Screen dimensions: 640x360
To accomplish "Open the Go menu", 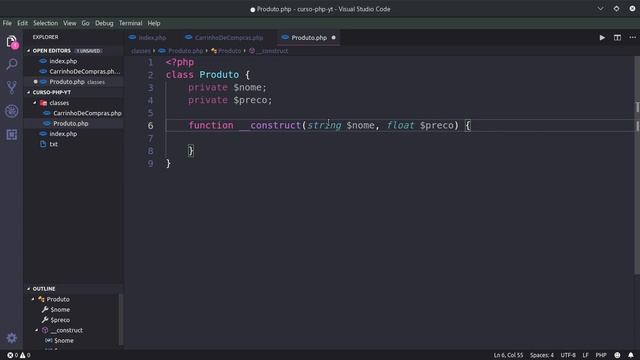I will [85, 23].
